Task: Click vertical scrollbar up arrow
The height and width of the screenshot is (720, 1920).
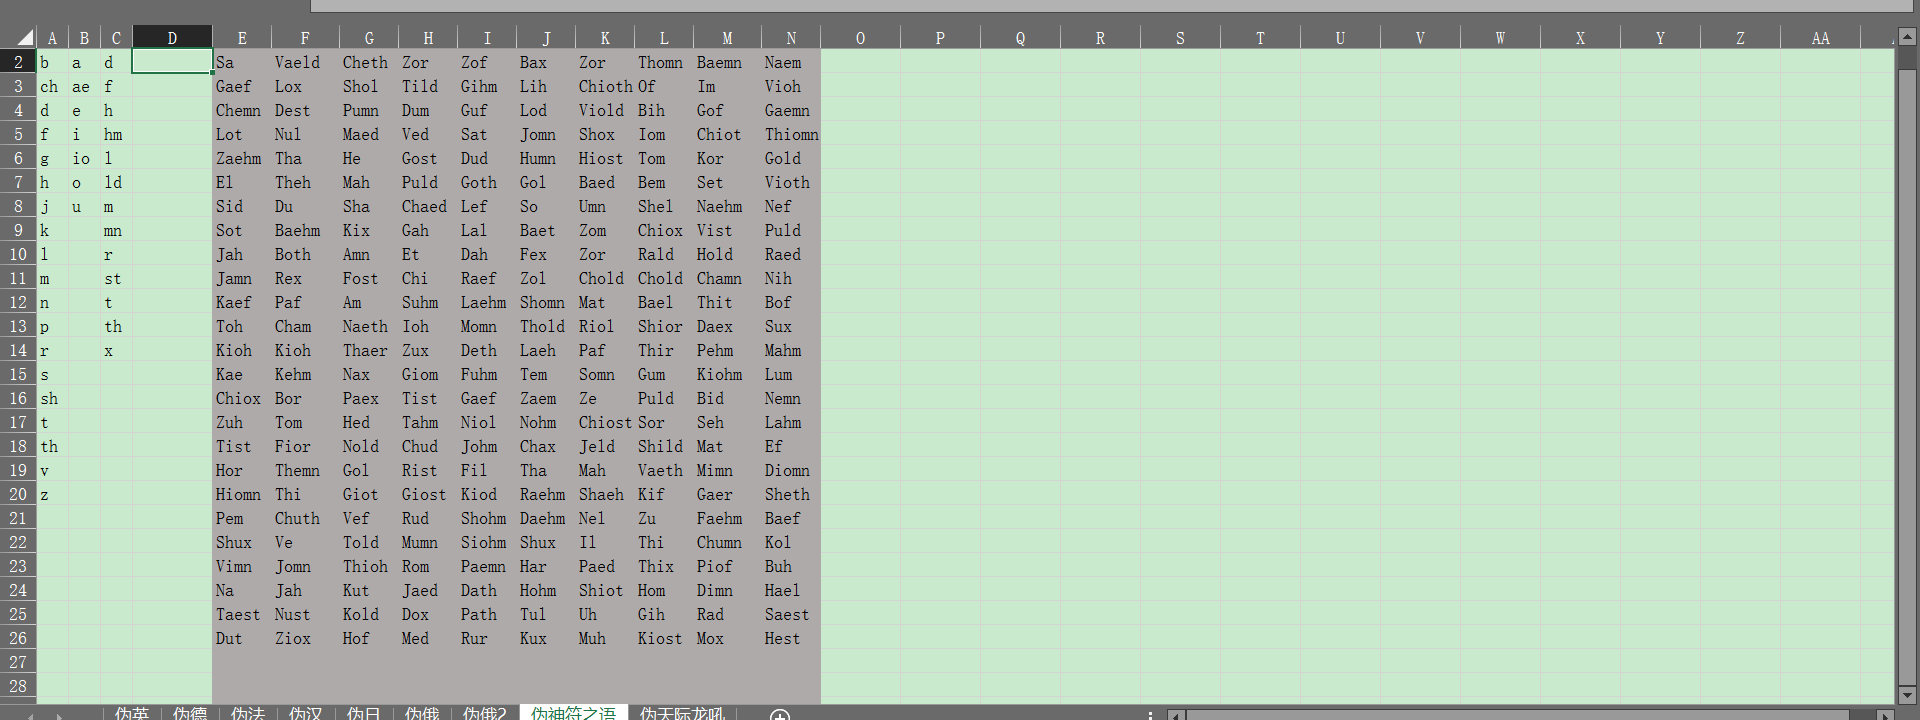Action: click(1906, 37)
